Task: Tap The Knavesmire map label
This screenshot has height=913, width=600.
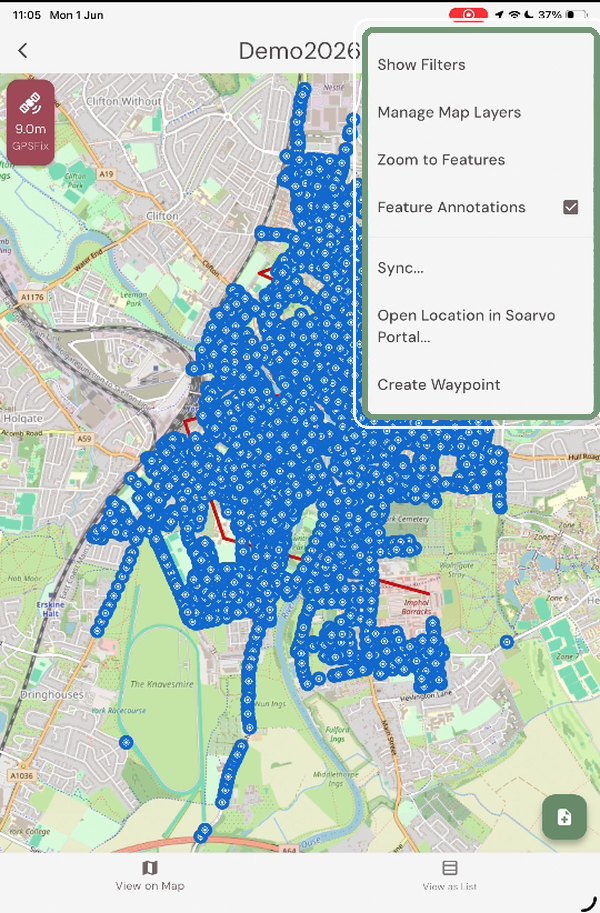Action: coord(162,684)
